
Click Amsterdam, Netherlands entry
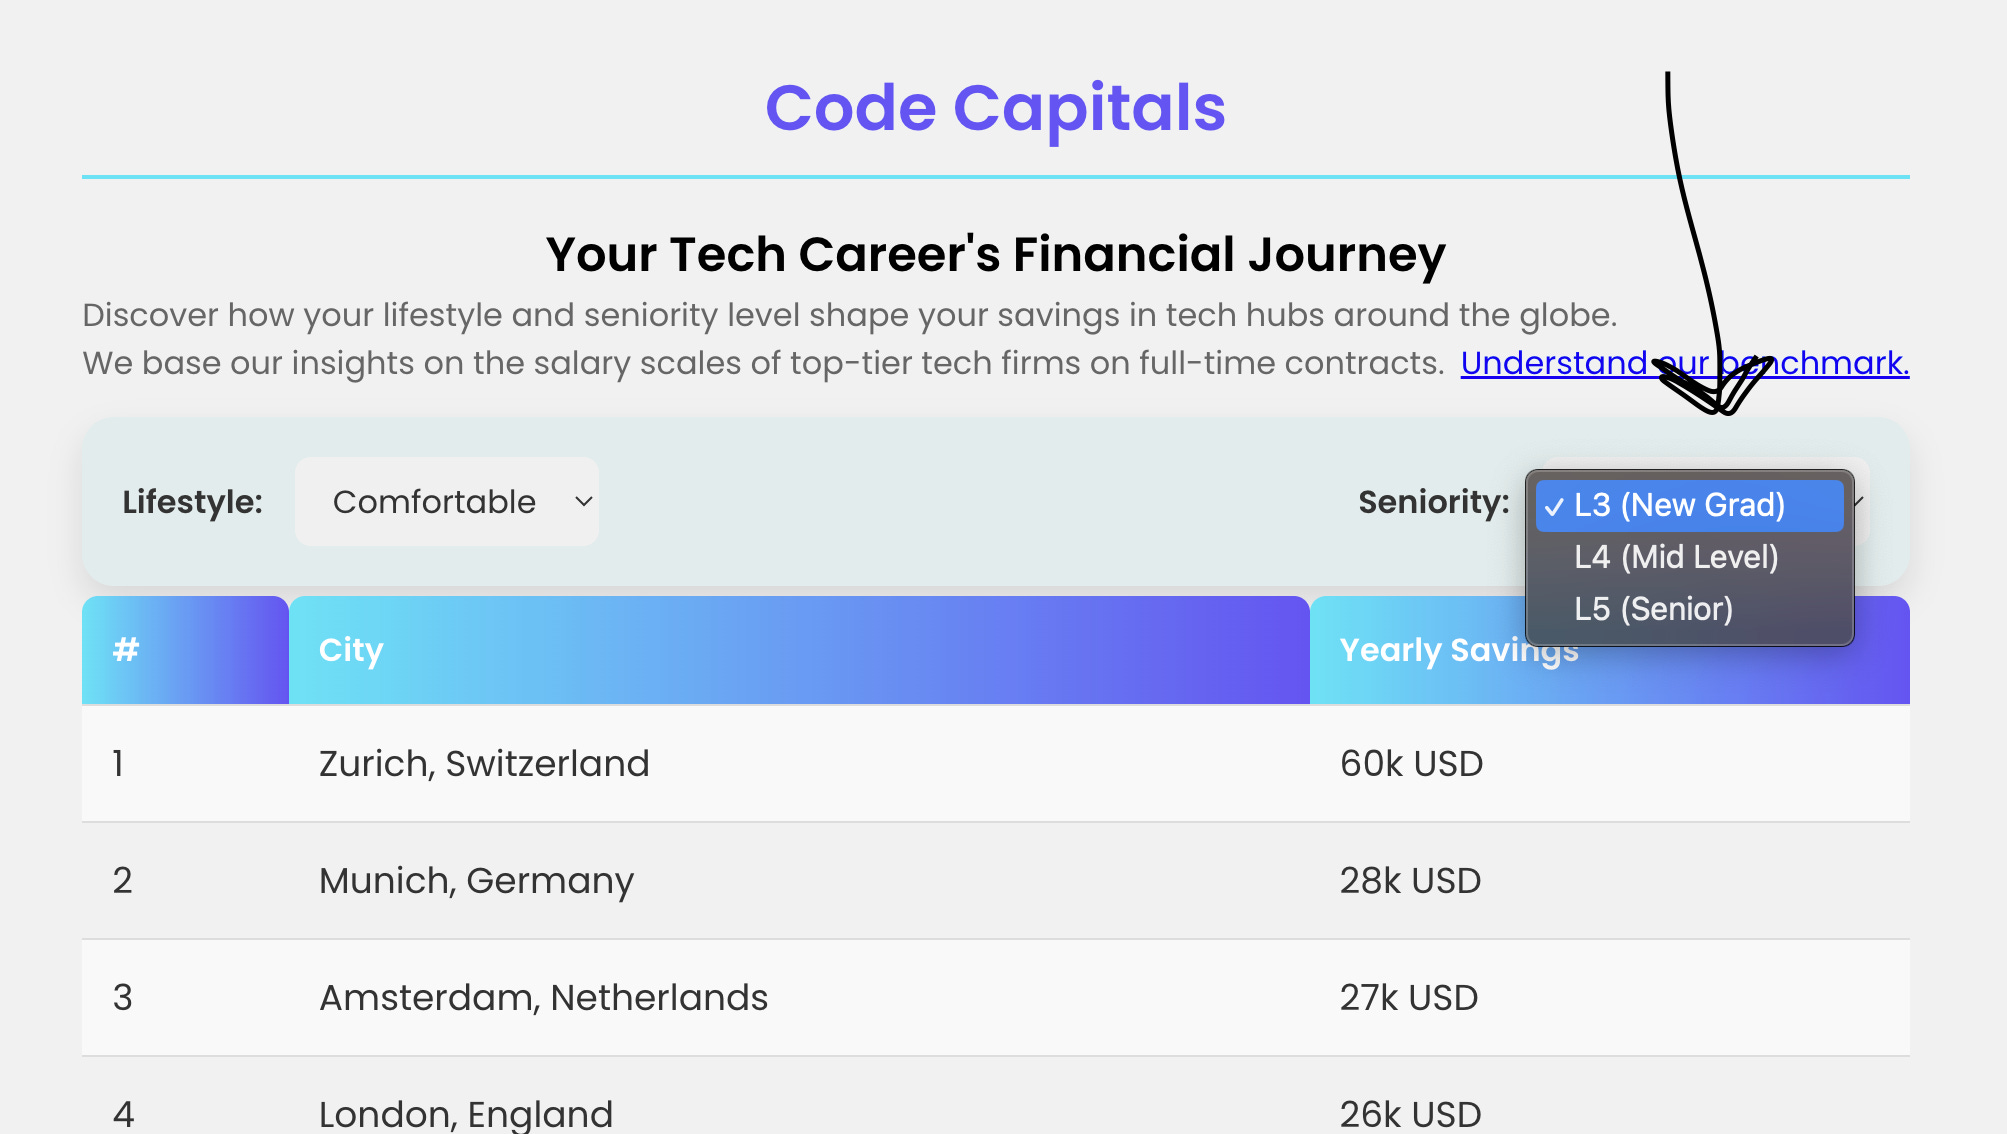[x=543, y=997]
